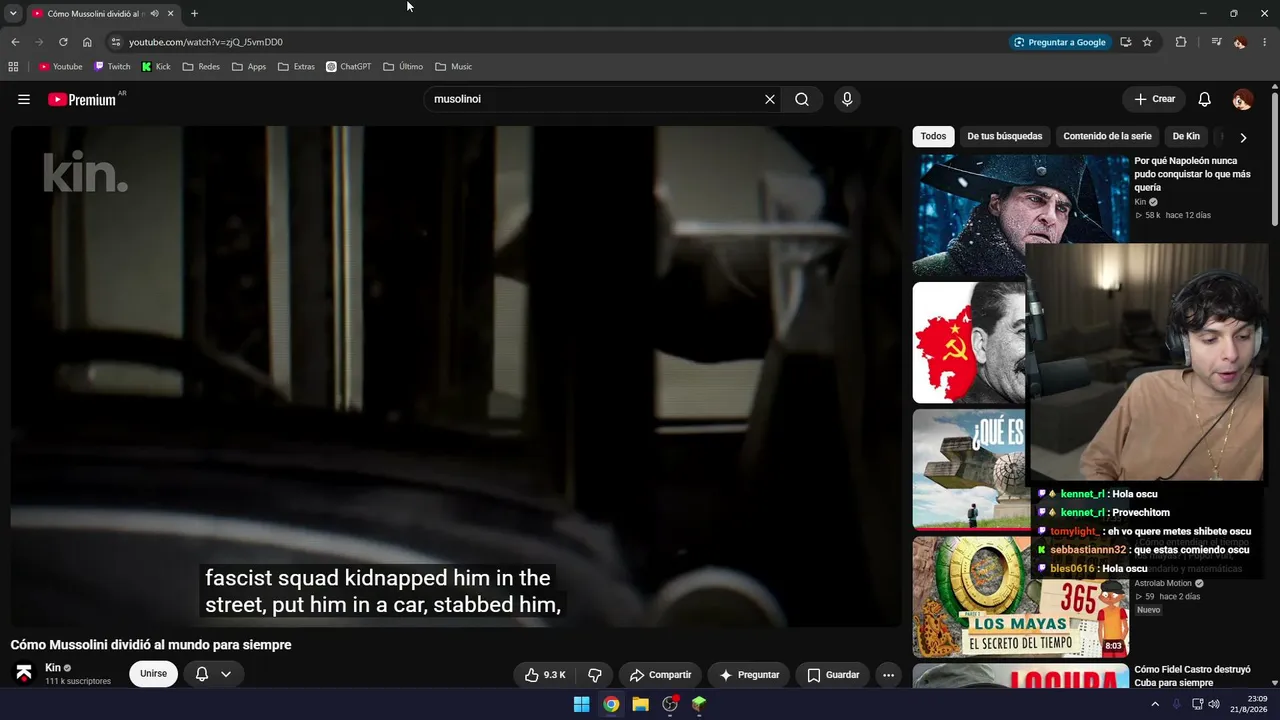Image resolution: width=1280 pixels, height=720 pixels.
Task: Bookmark this page with the star
Action: [x=1147, y=42]
